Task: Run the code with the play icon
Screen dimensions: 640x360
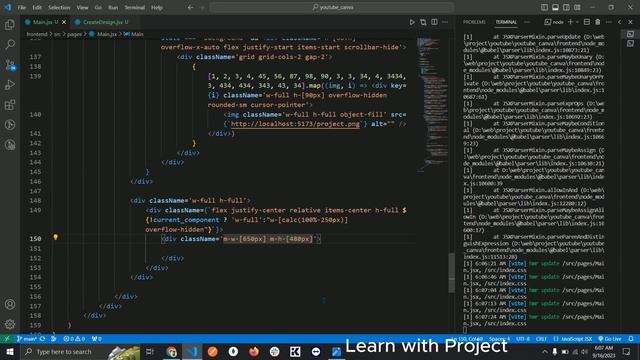Action: (x=412, y=22)
